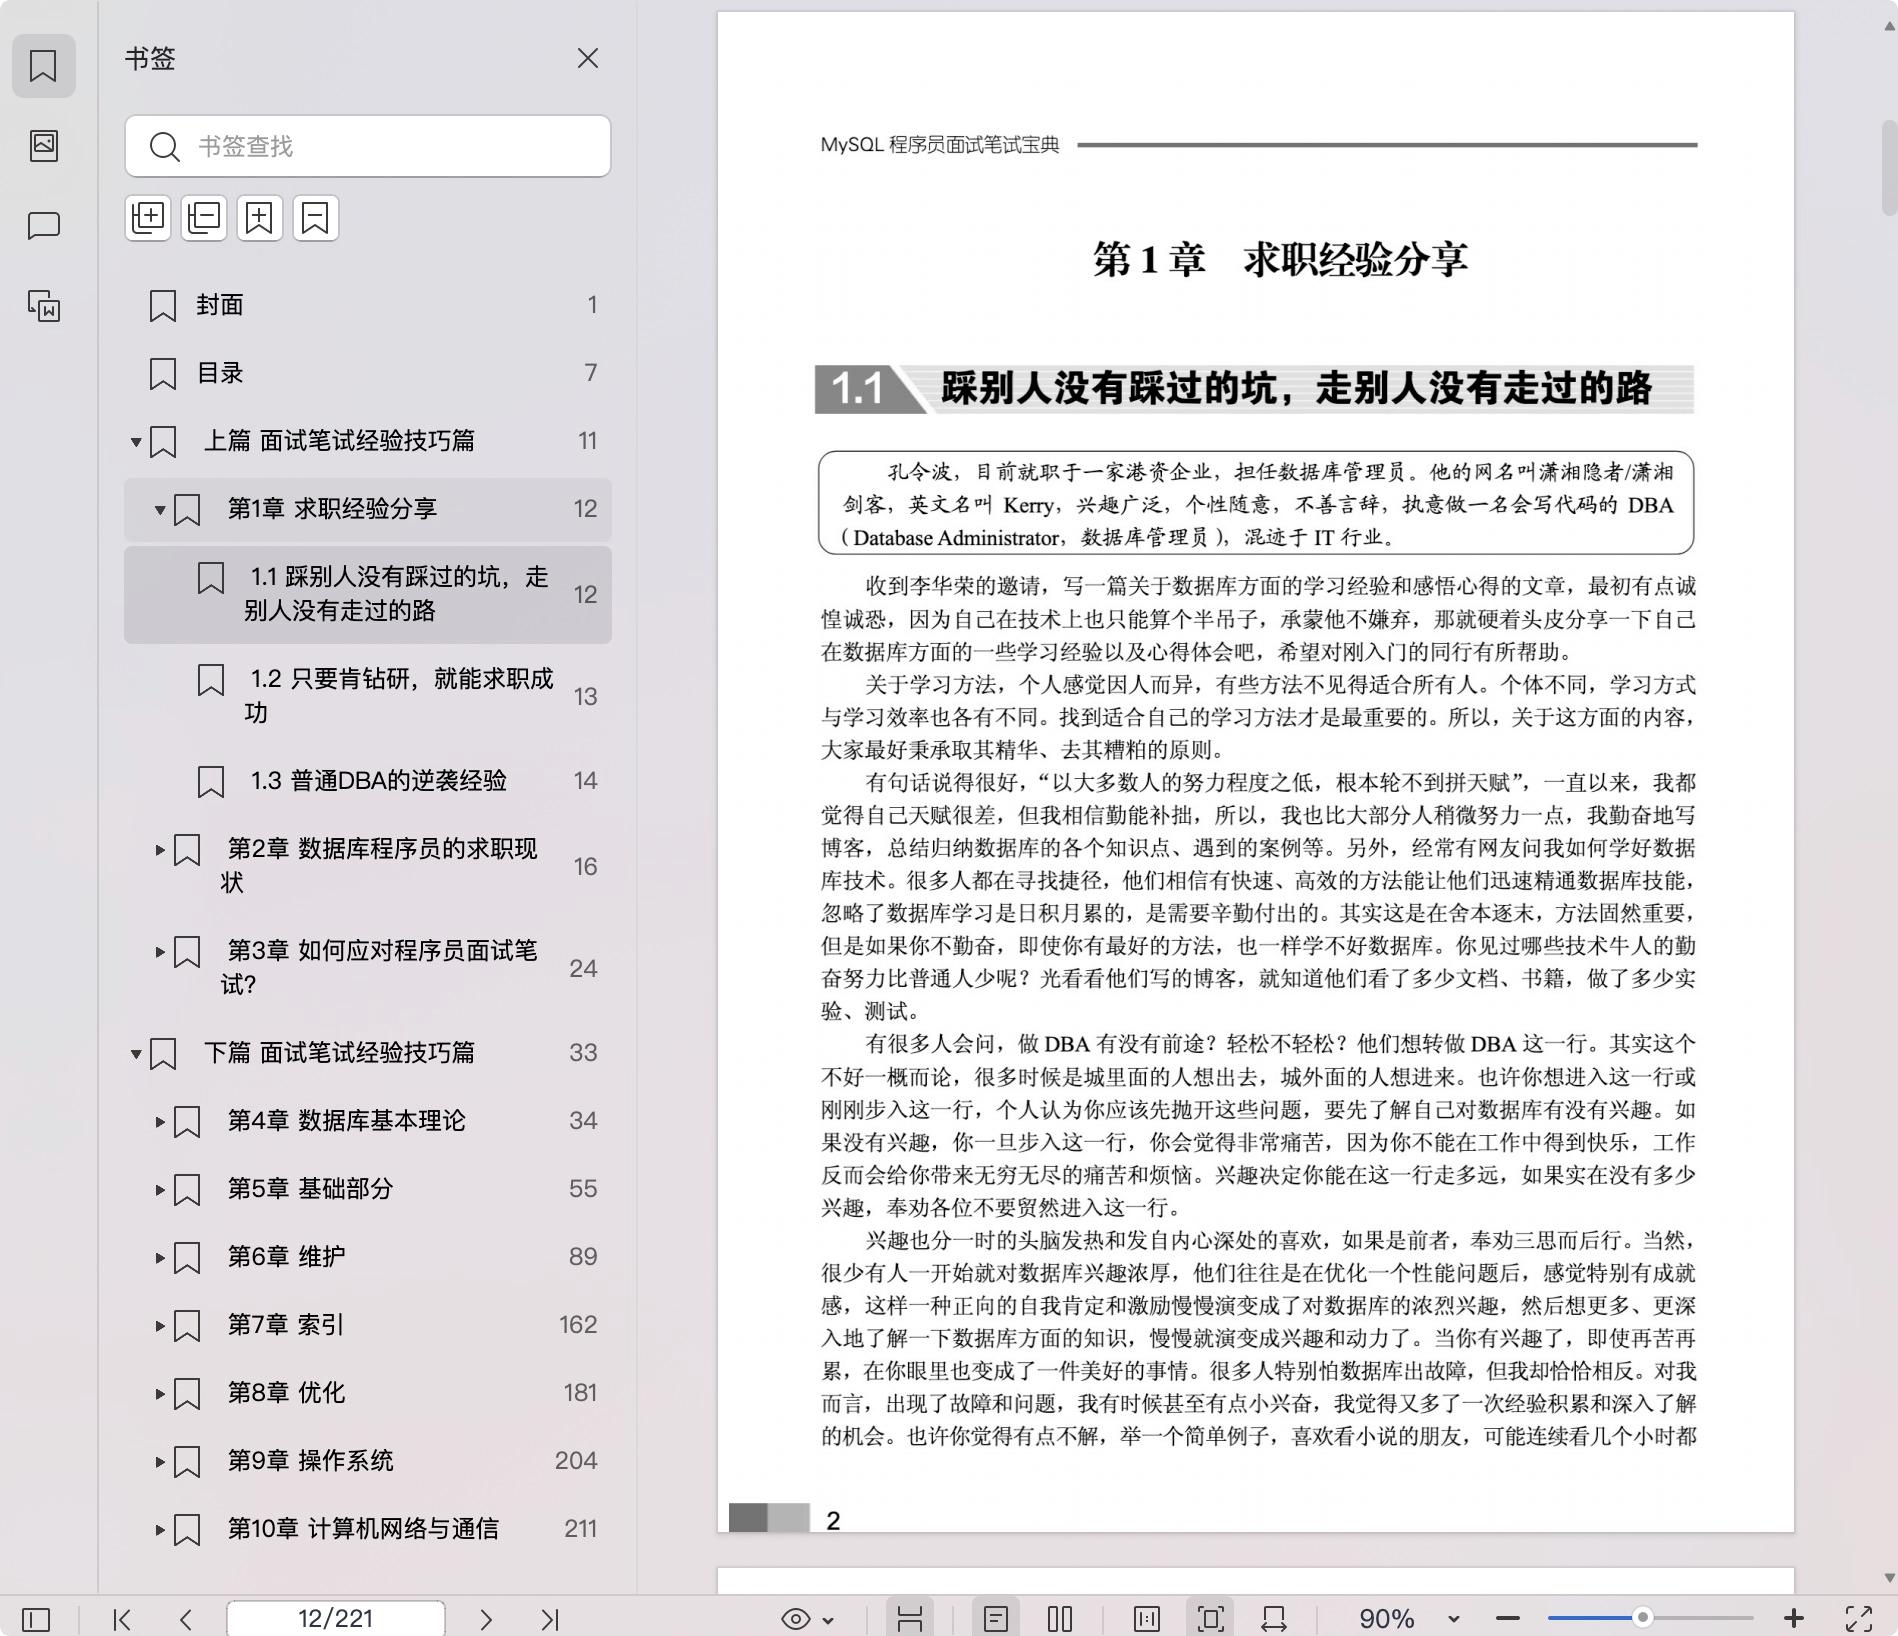Viewport: 1898px width, 1636px height.
Task: Click the scroll up arrow
Action: [1889, 27]
